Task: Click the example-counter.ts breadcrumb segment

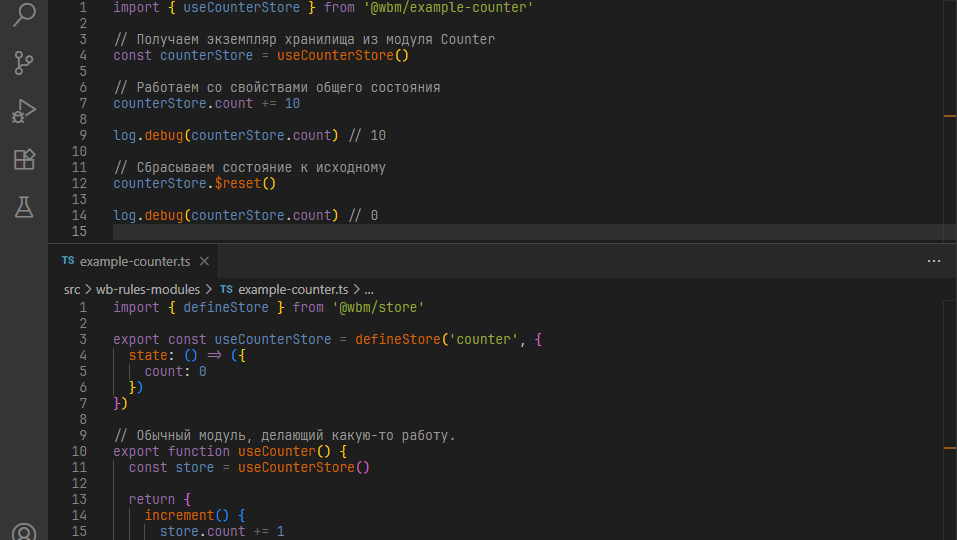Action: [293, 290]
